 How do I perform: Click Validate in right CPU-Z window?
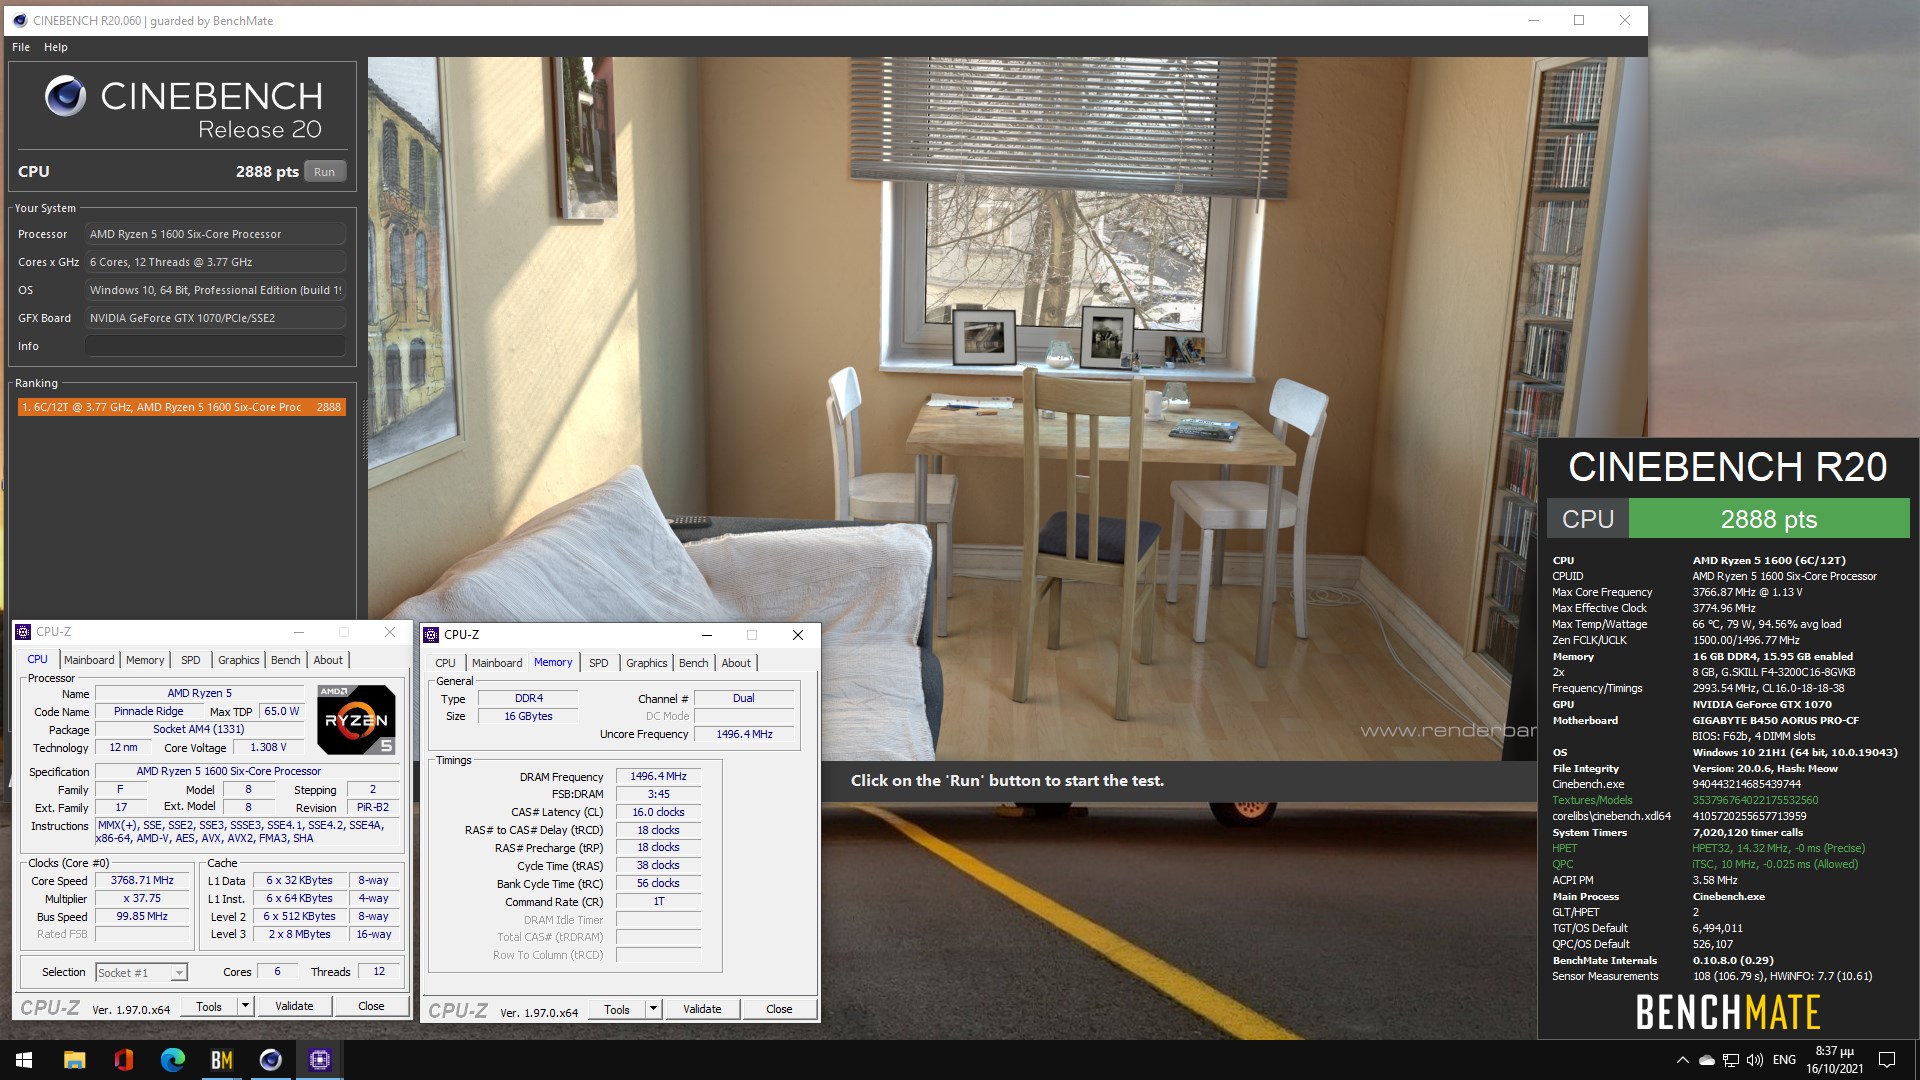[x=702, y=1010]
